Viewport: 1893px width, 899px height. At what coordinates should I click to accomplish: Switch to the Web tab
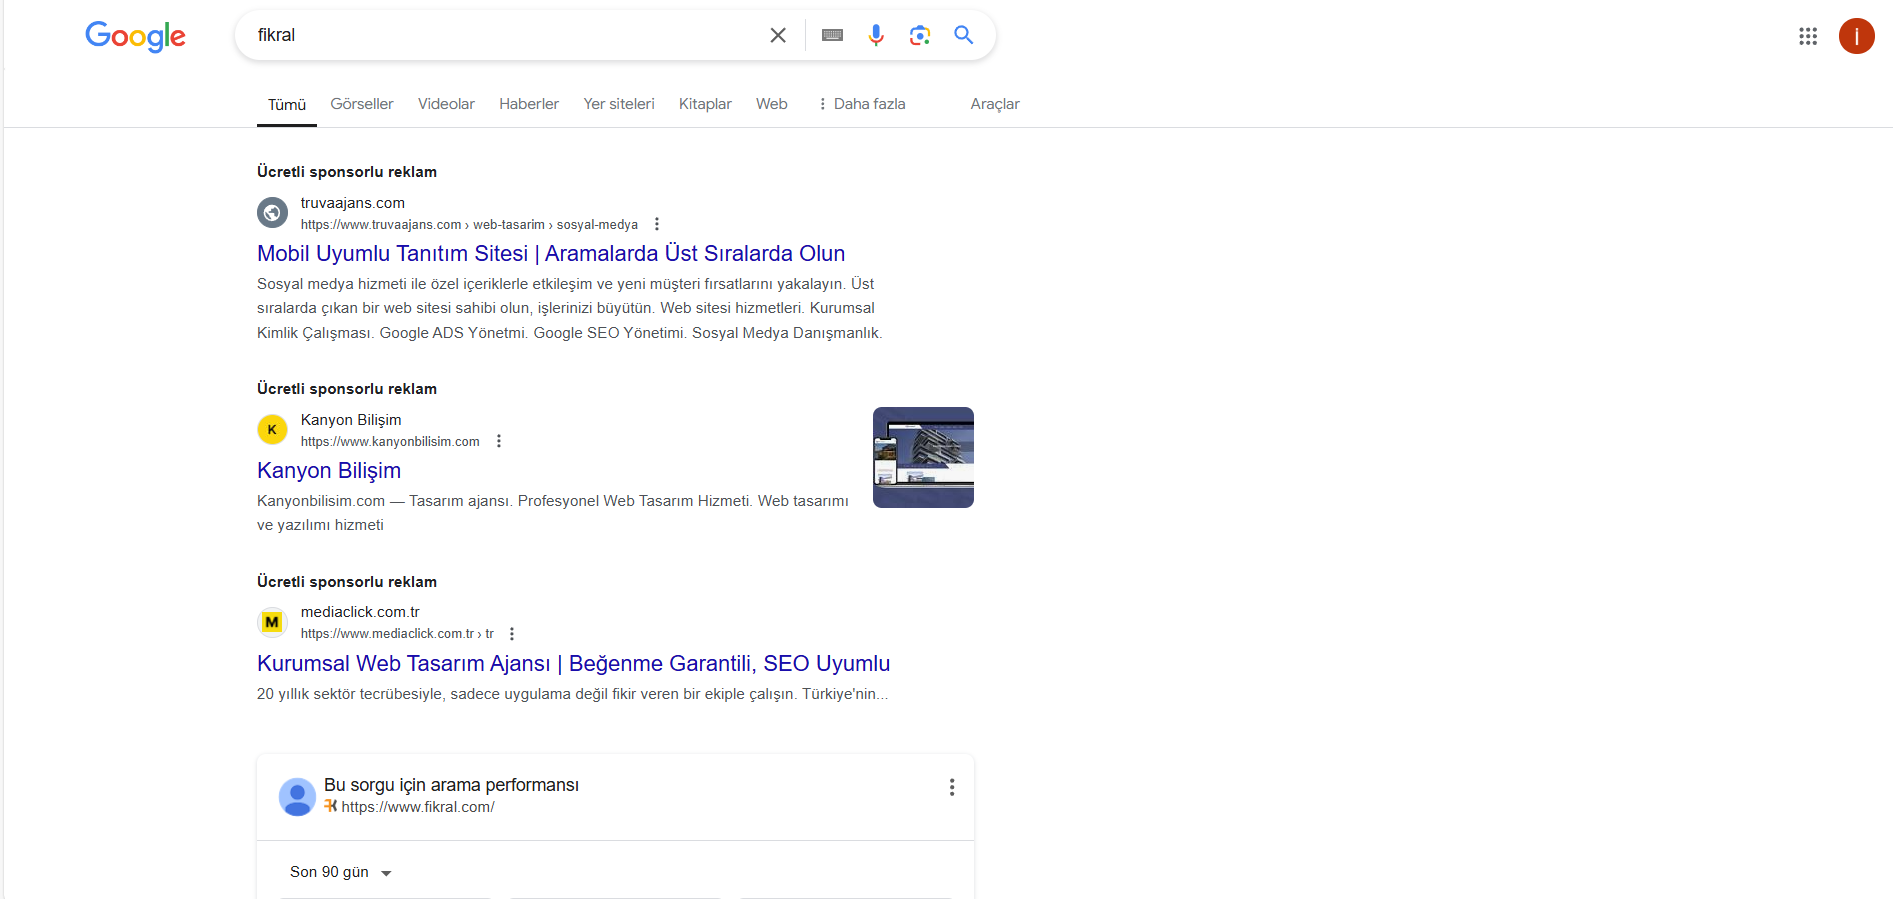click(x=772, y=104)
